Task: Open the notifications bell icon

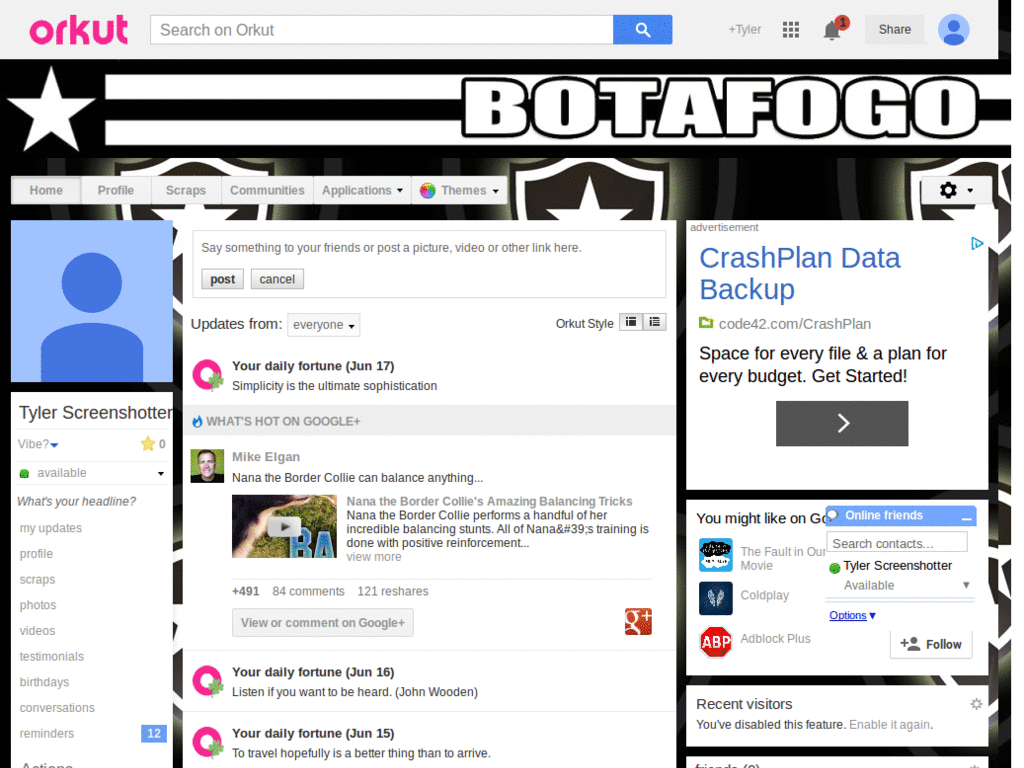Action: click(x=833, y=29)
